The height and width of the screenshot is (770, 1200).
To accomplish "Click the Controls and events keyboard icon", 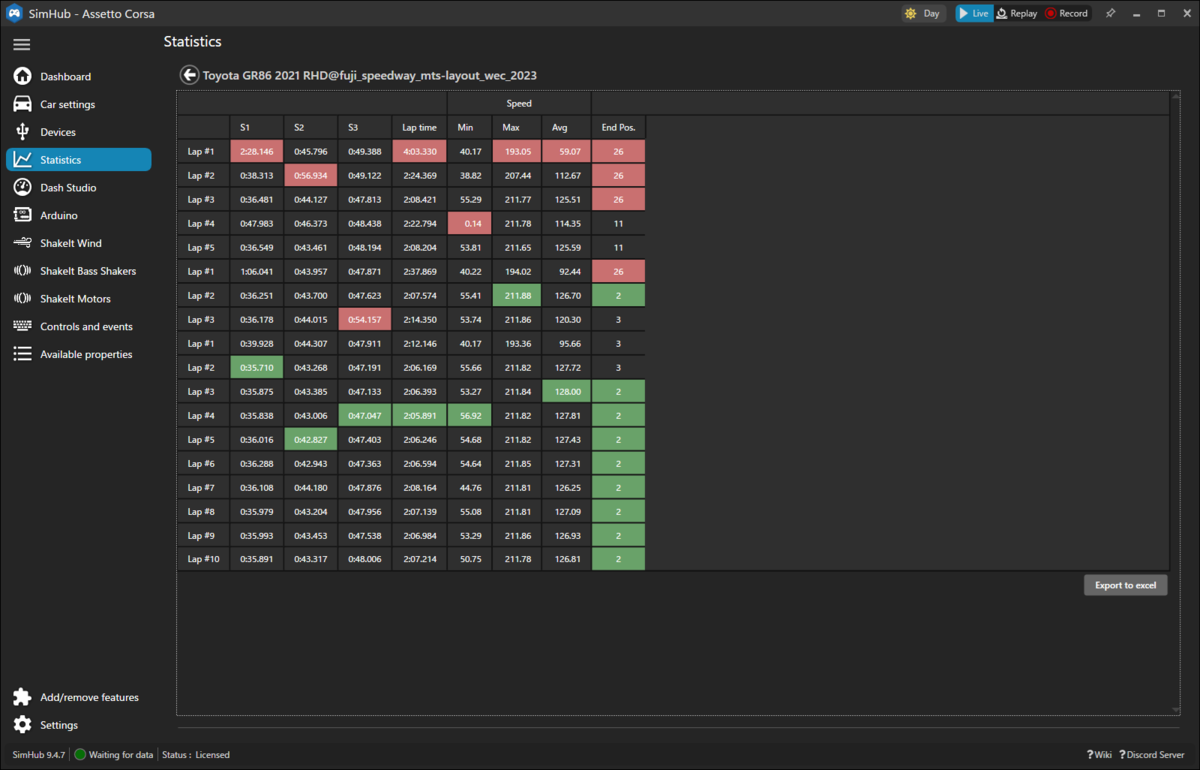I will 22,326.
